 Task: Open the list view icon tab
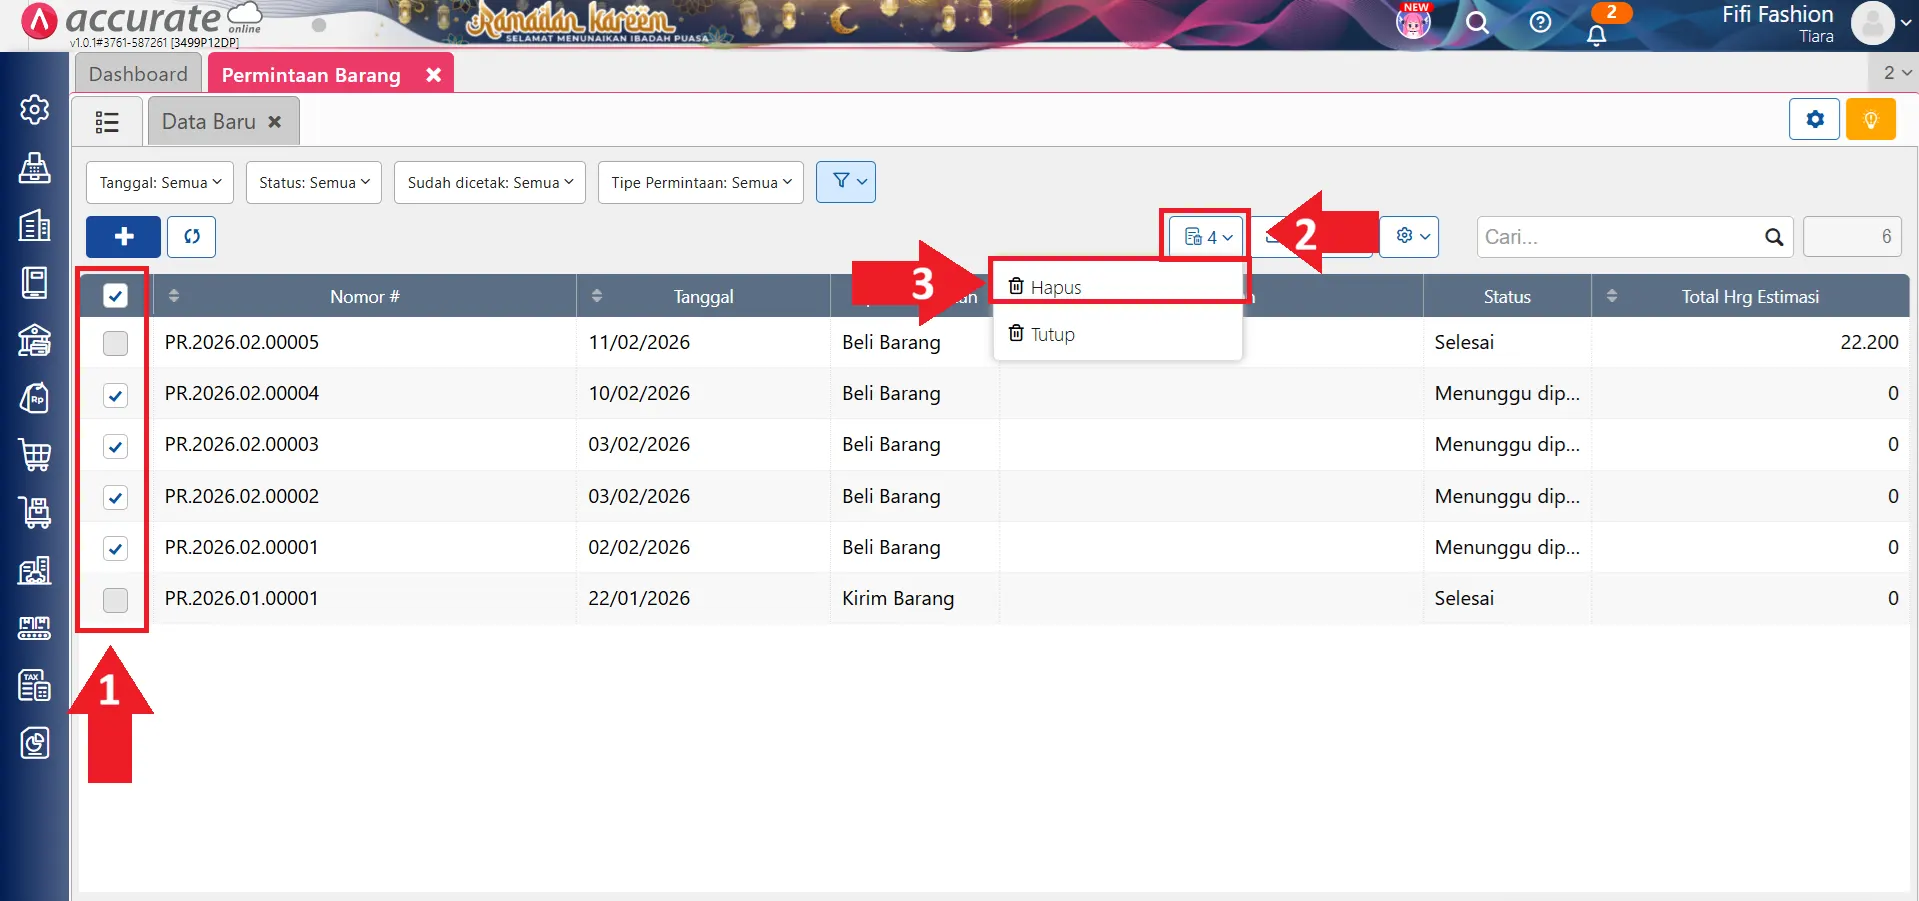coord(107,122)
